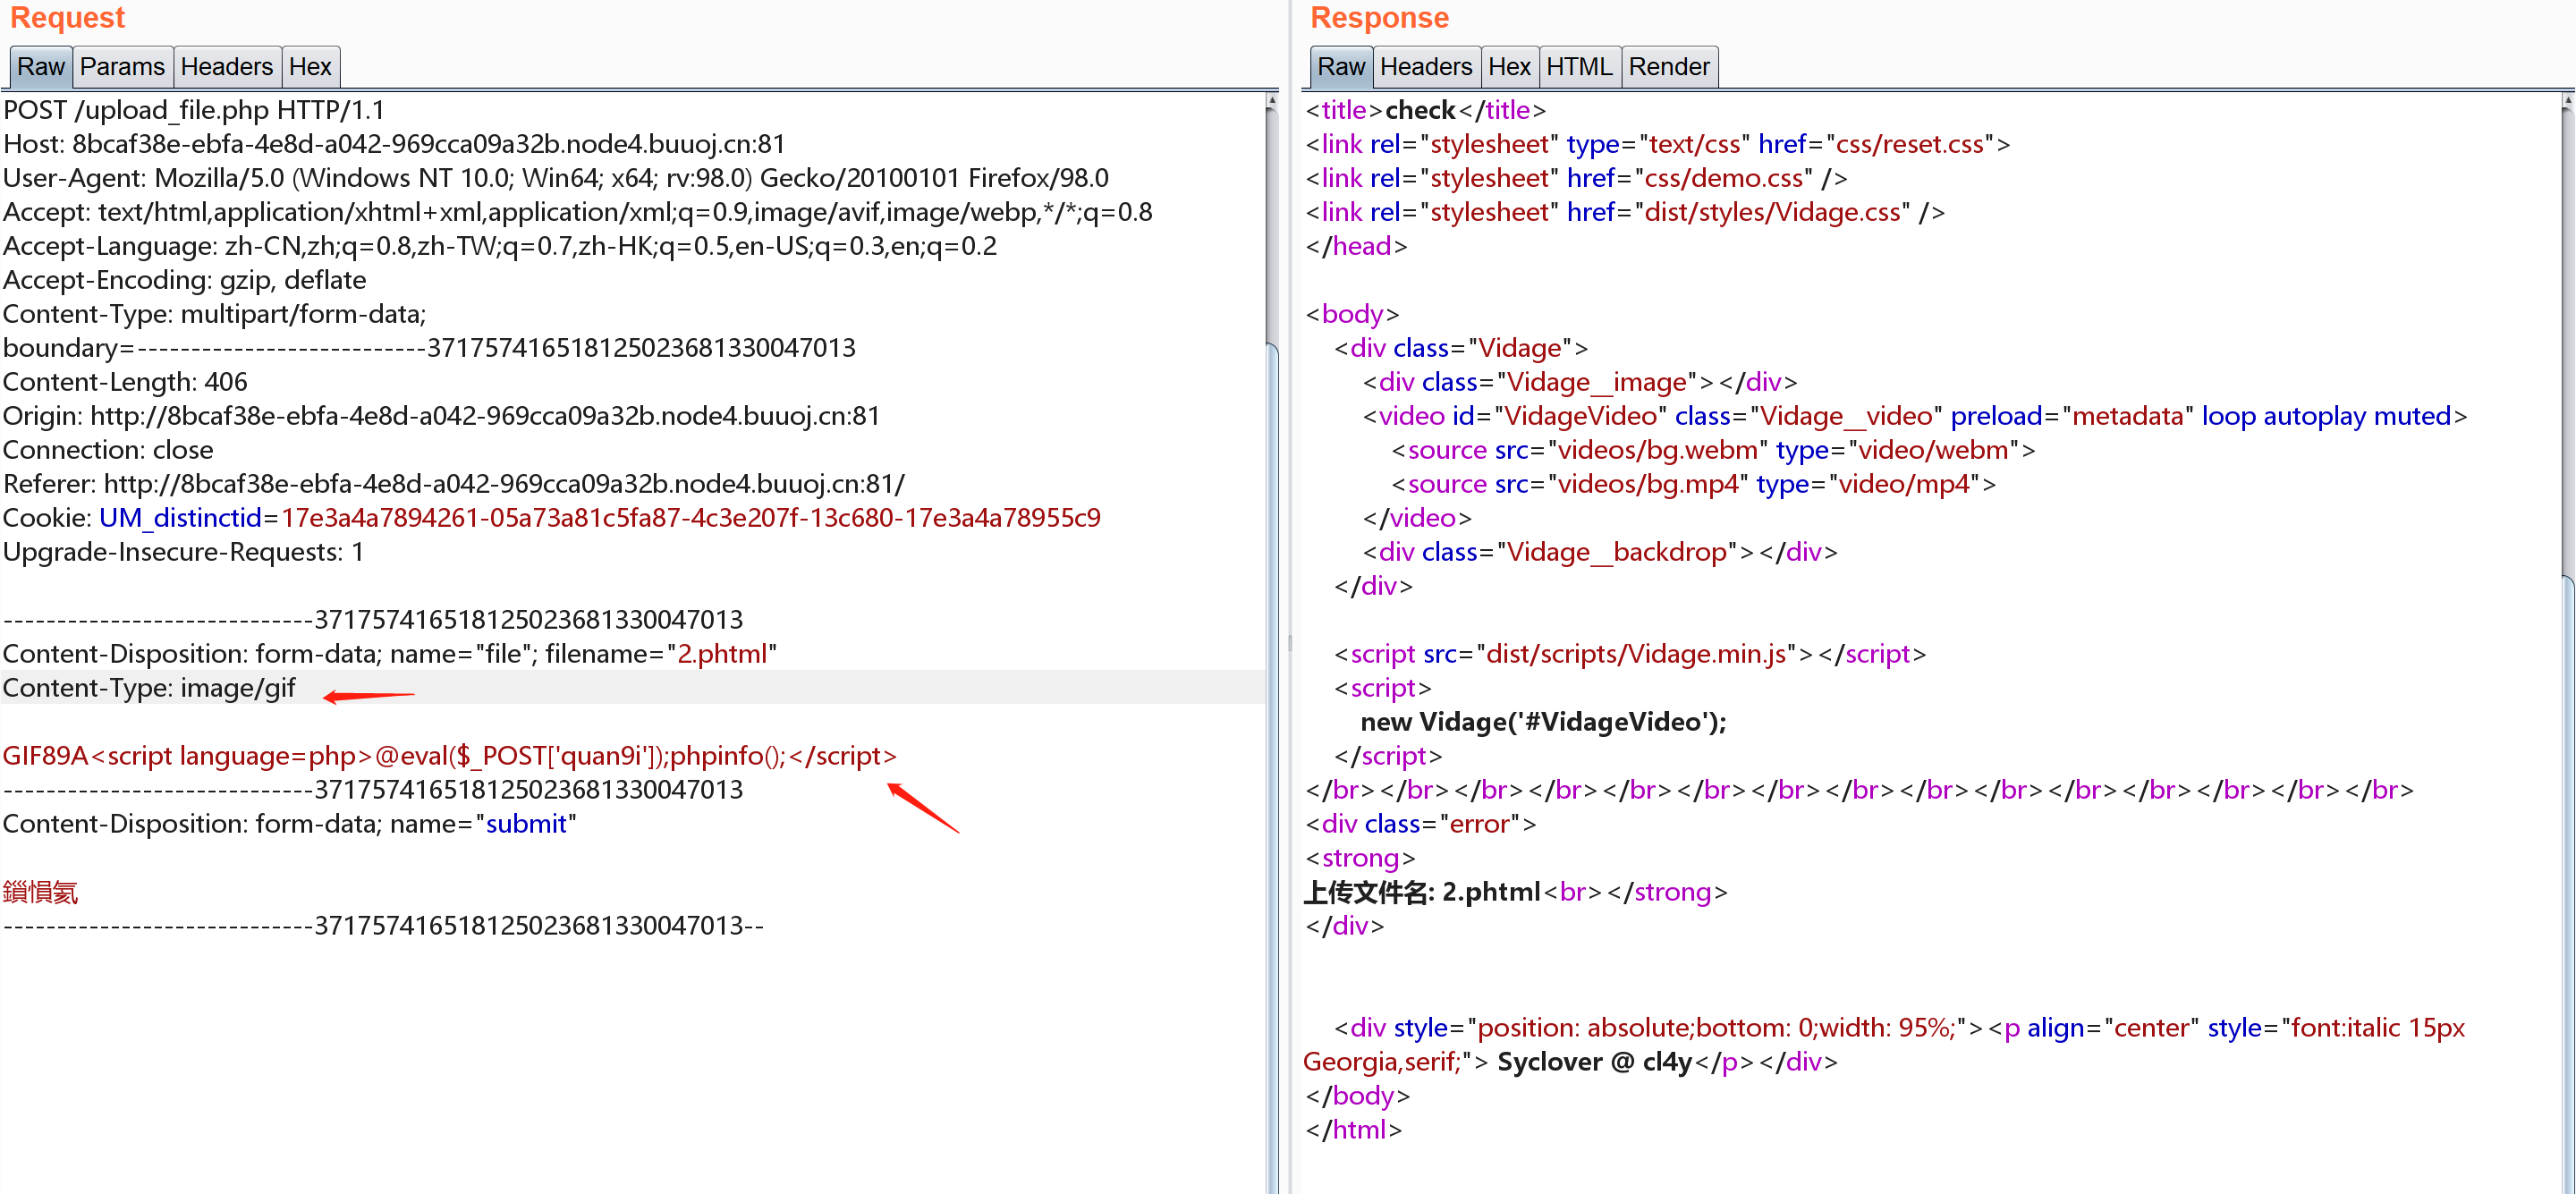
Task: Click the request pane scroll-up arrow
Action: point(1271,101)
